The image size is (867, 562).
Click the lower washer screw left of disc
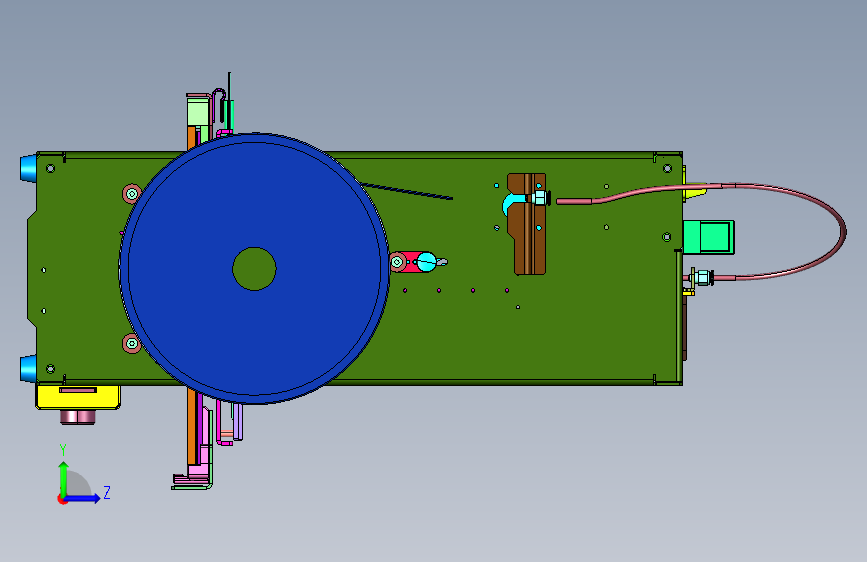click(132, 344)
